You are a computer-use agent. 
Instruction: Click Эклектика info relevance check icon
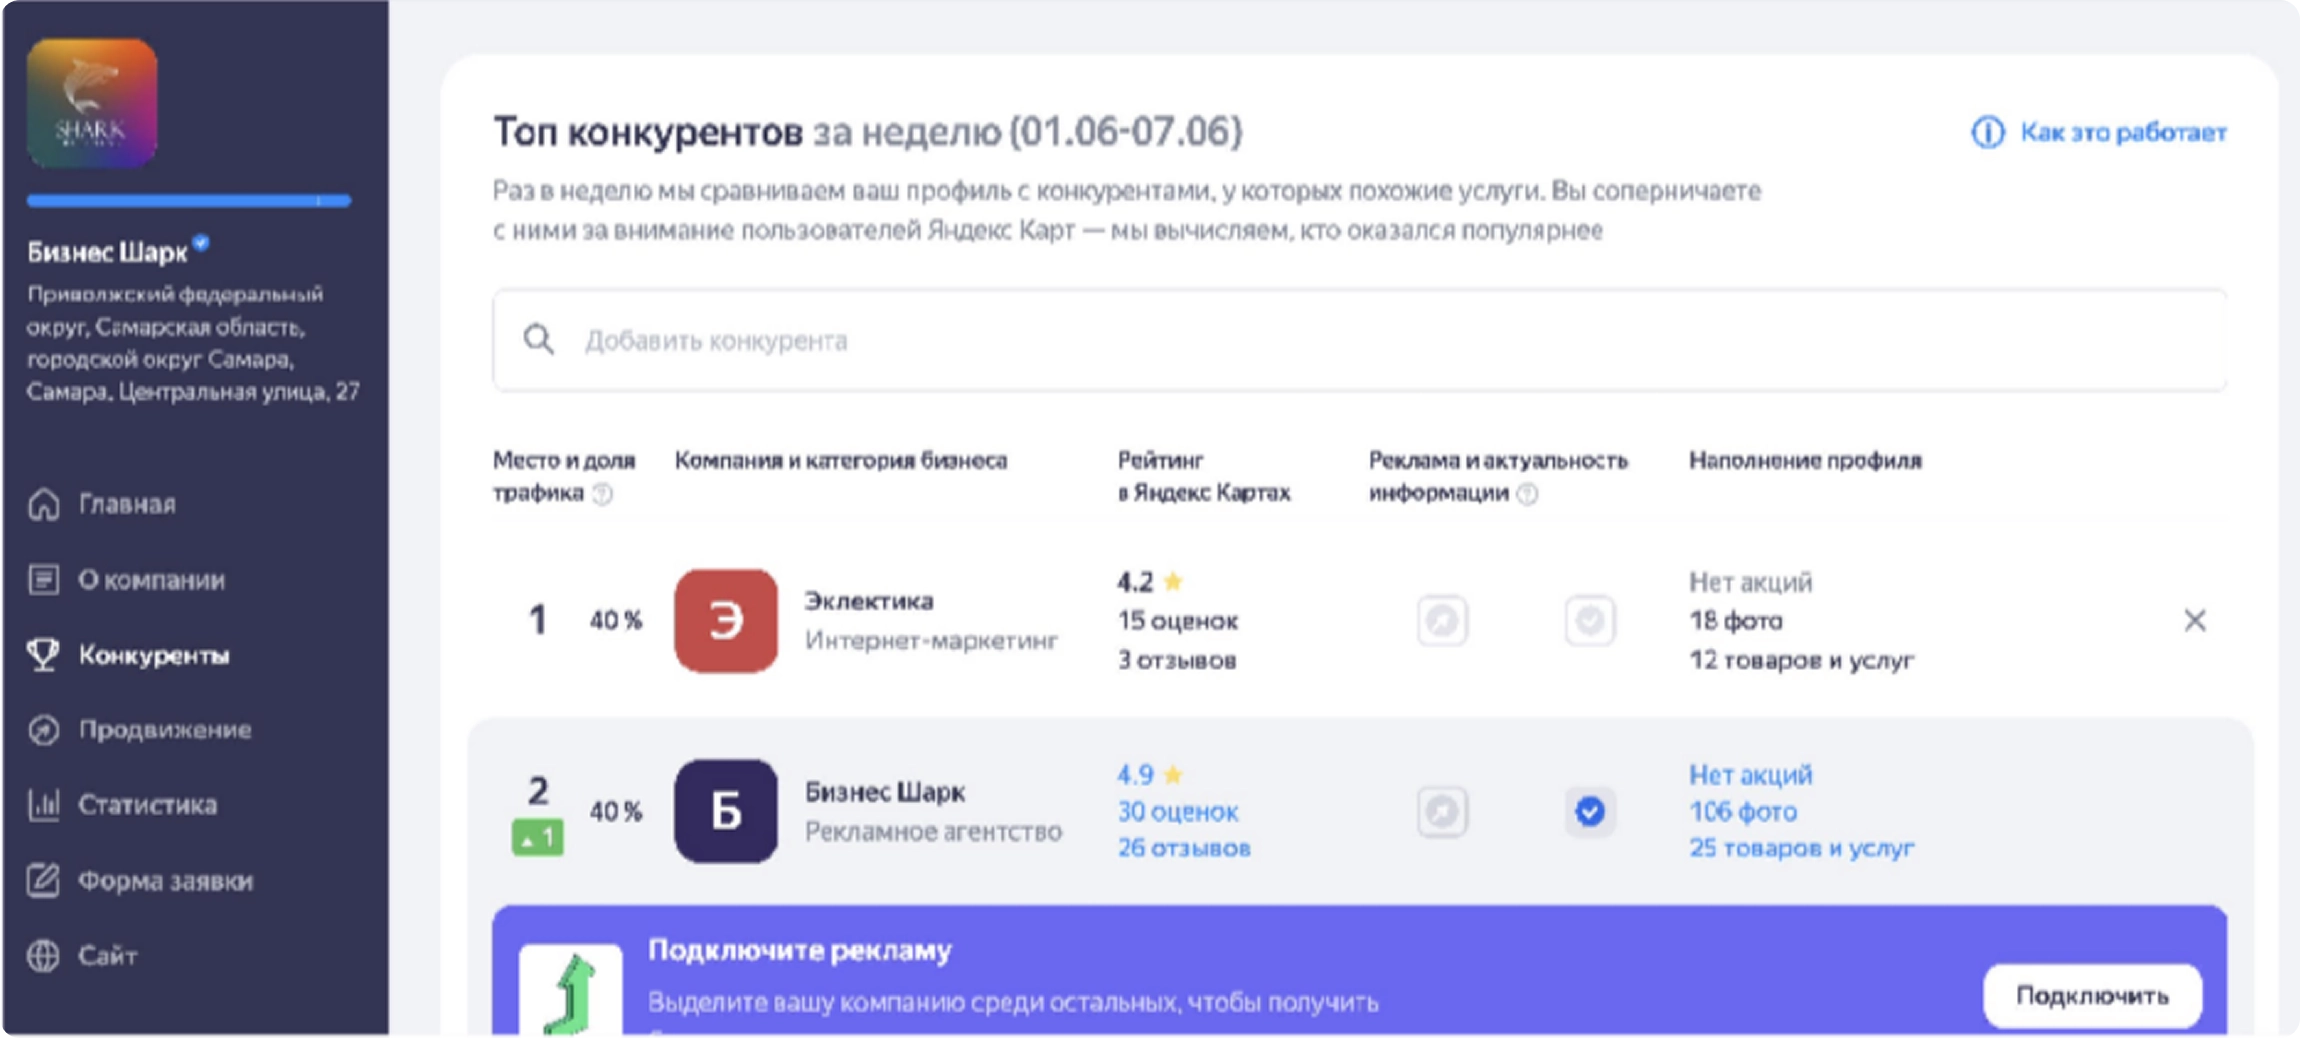point(1590,621)
